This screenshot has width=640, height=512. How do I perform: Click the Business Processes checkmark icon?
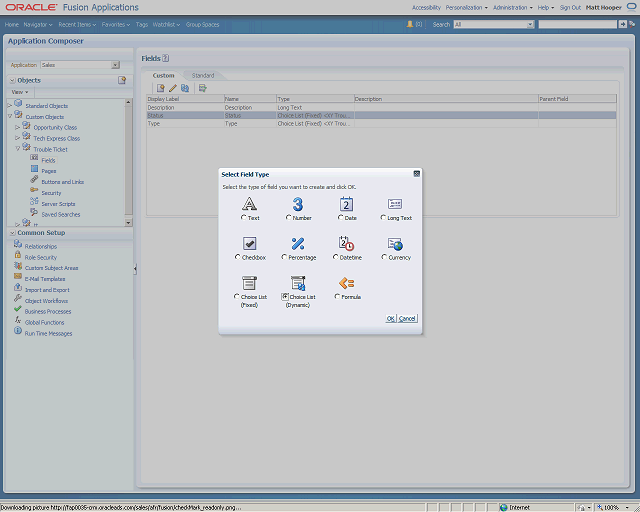pyautogui.click(x=18, y=309)
